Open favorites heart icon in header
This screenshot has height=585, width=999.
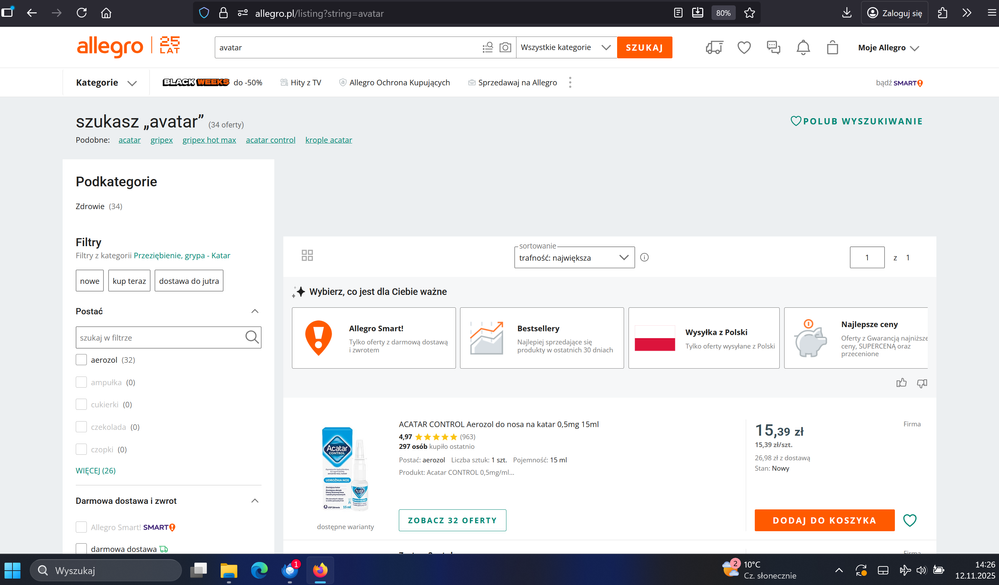pyautogui.click(x=744, y=47)
